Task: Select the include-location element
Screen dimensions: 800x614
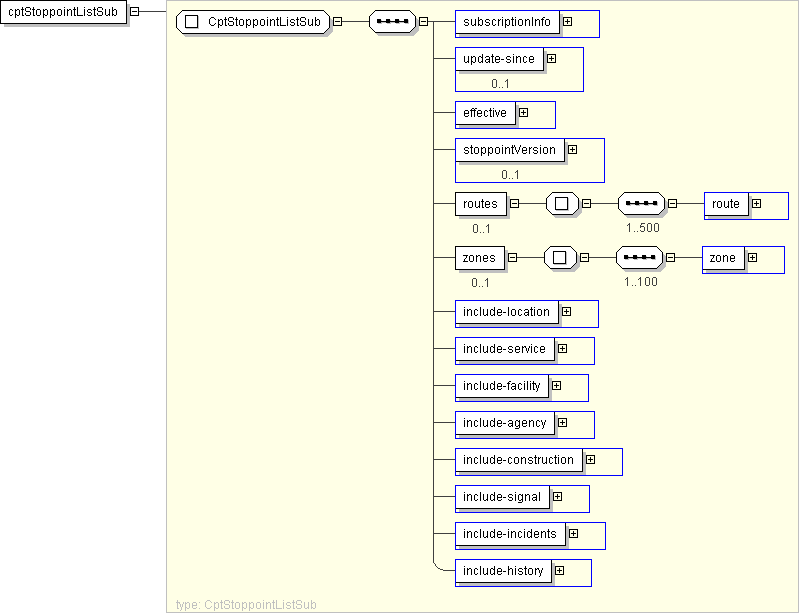Action: click(506, 312)
